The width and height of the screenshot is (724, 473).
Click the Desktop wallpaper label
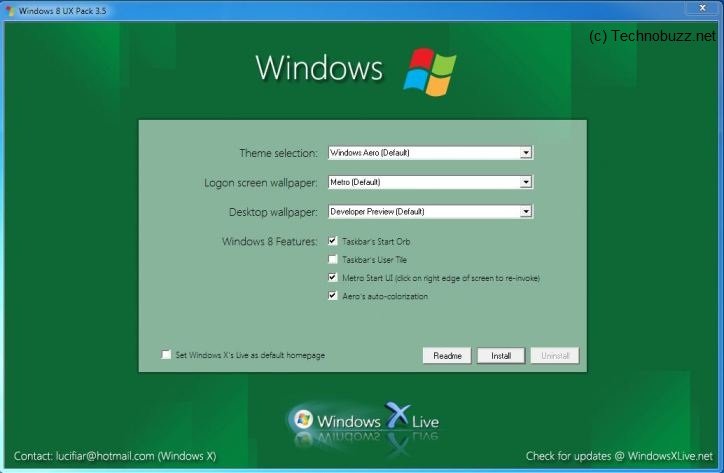[273, 212]
